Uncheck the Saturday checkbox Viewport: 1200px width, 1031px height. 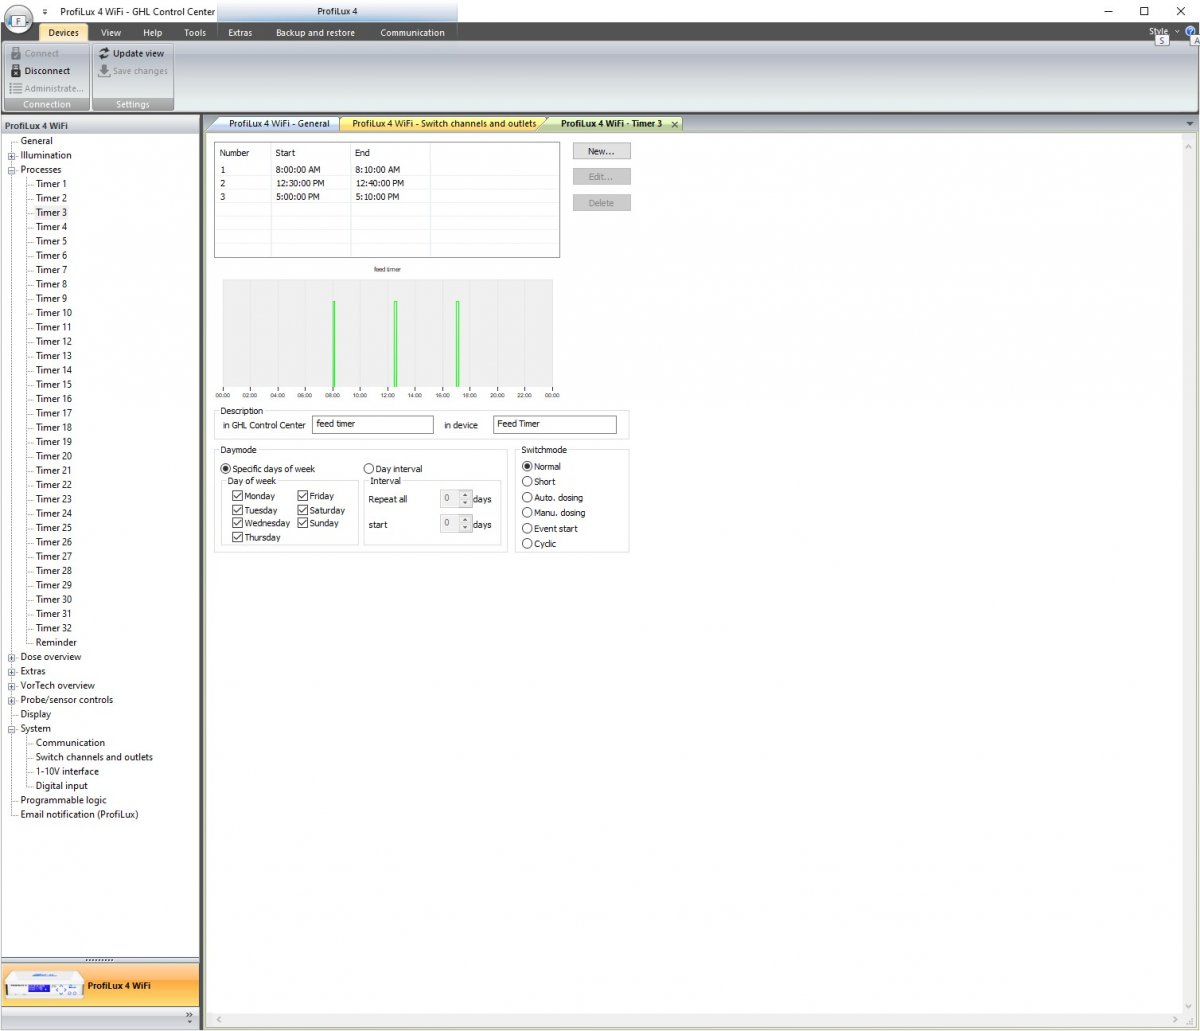pos(302,510)
